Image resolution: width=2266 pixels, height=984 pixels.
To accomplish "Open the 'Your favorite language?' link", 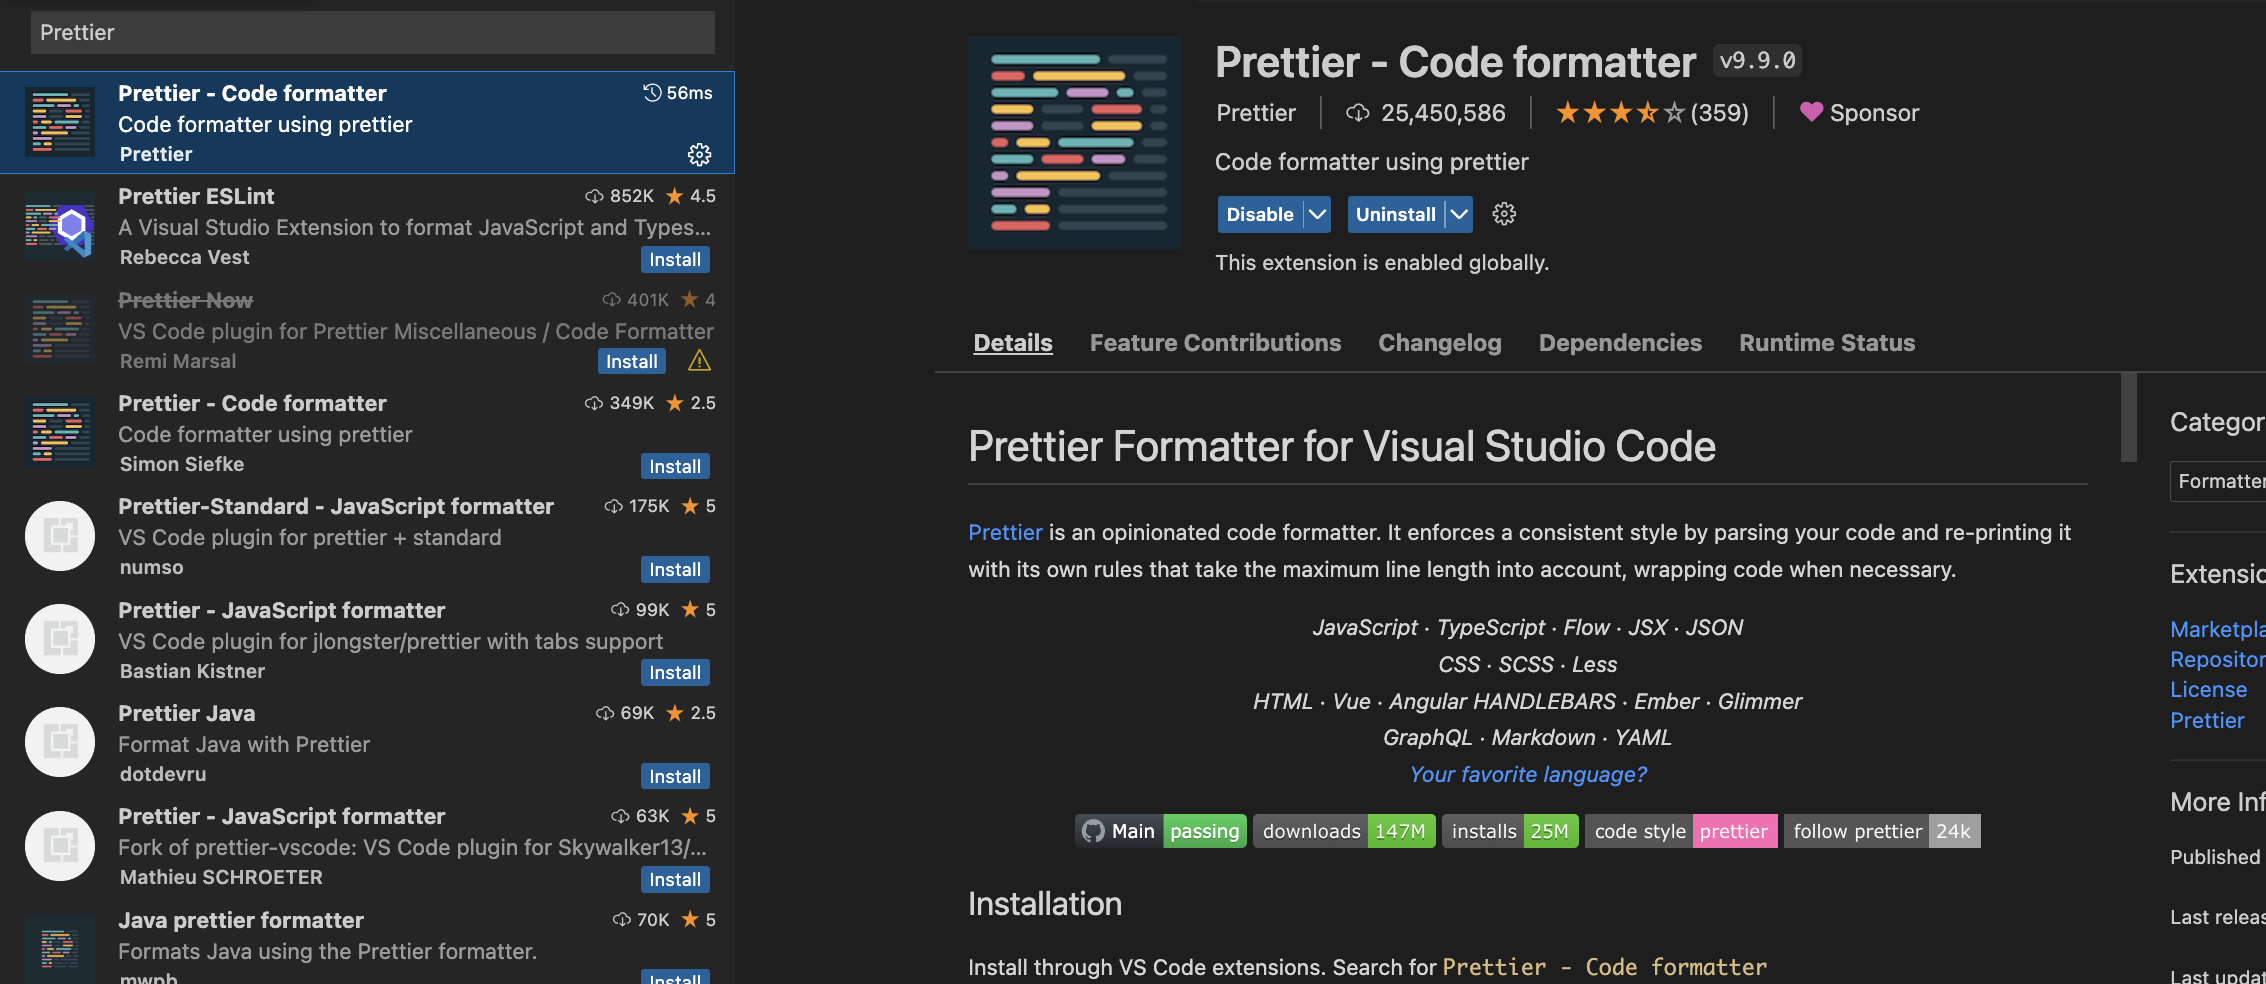I will [x=1528, y=774].
